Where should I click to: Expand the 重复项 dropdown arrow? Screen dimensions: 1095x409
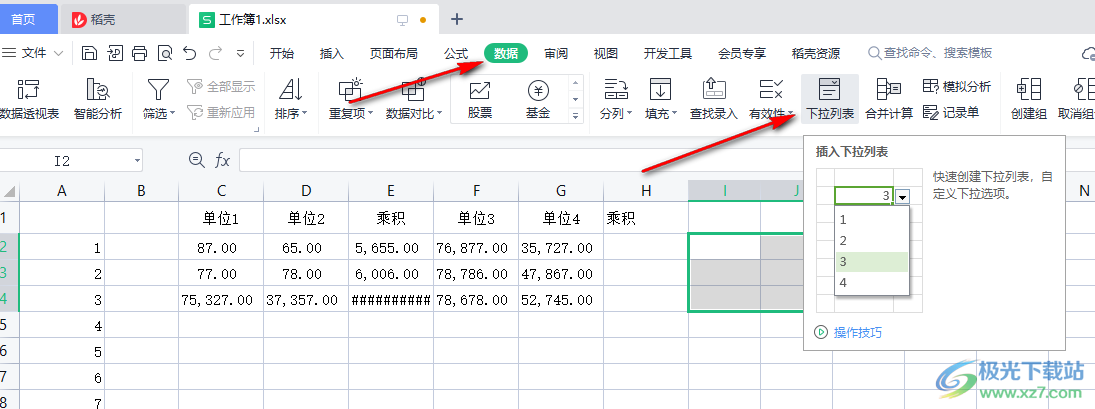(x=370, y=114)
